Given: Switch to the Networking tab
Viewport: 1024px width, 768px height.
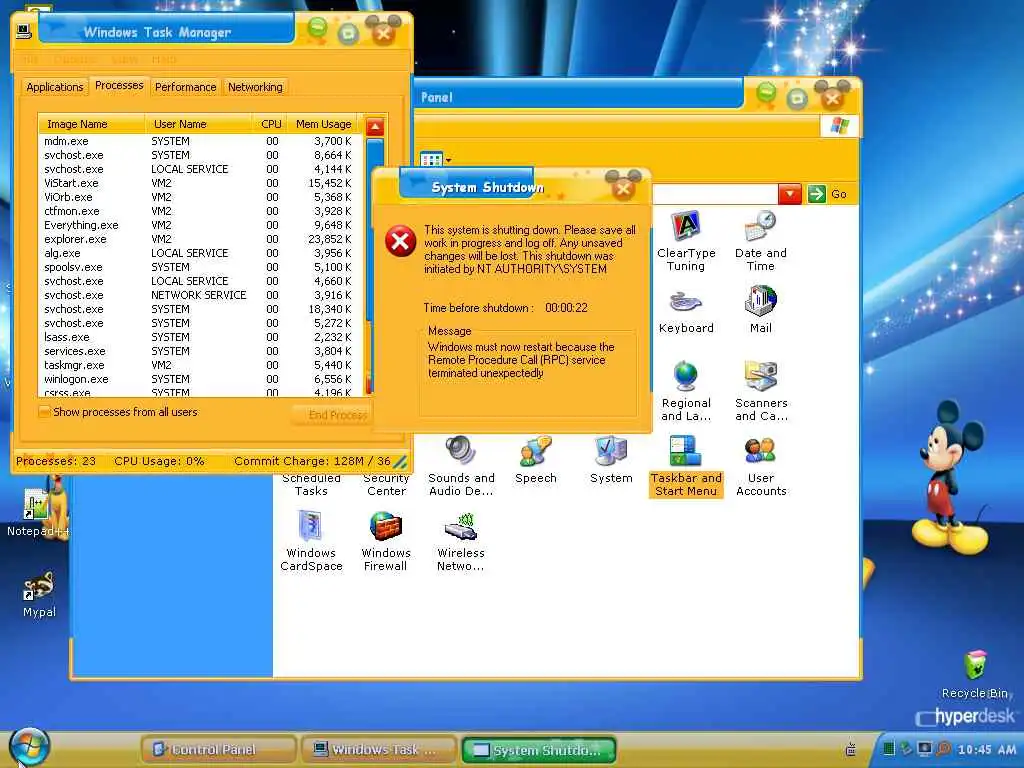Looking at the screenshot, I should [255, 87].
